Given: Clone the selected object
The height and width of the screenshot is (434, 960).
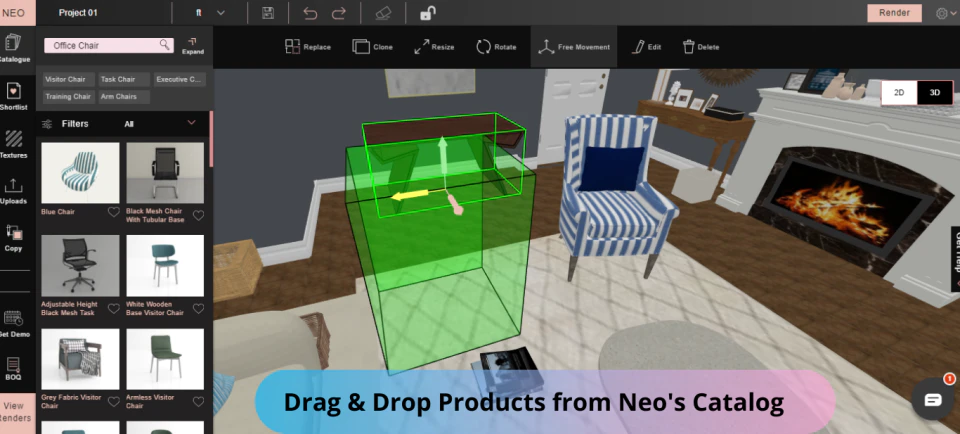Looking at the screenshot, I should pos(372,47).
